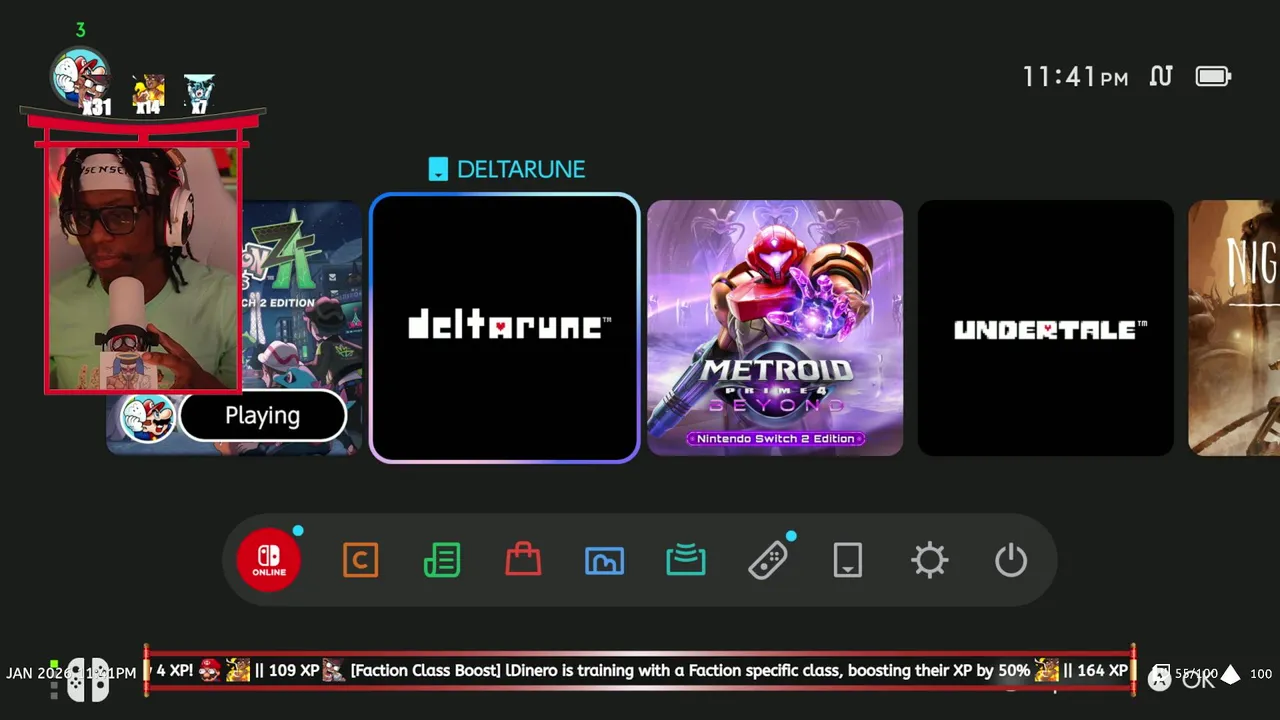Open GameChat C icon
The height and width of the screenshot is (720, 1280).
pos(360,560)
